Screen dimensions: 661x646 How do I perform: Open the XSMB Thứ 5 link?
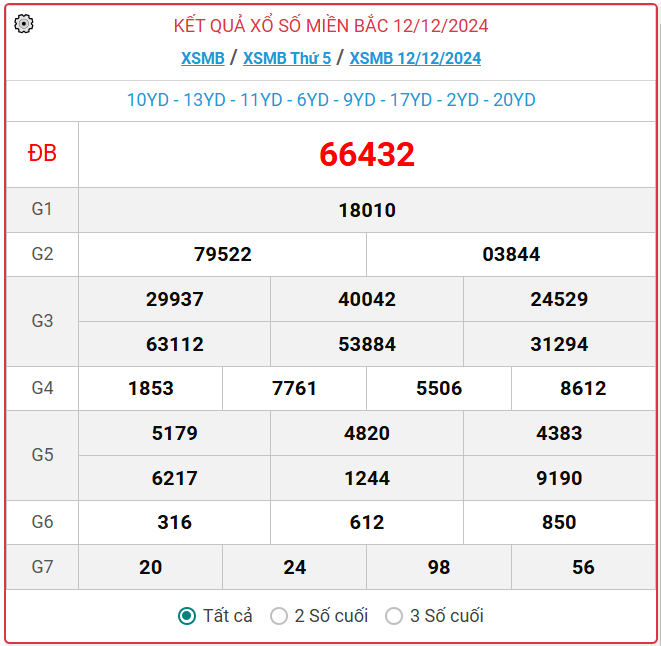tap(287, 58)
